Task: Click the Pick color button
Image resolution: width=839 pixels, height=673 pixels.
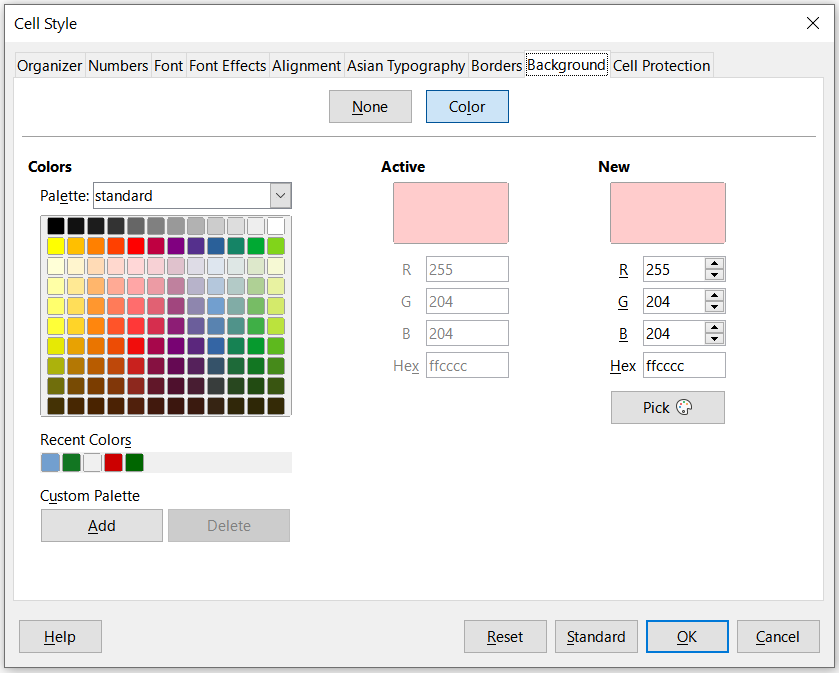Action: click(668, 408)
